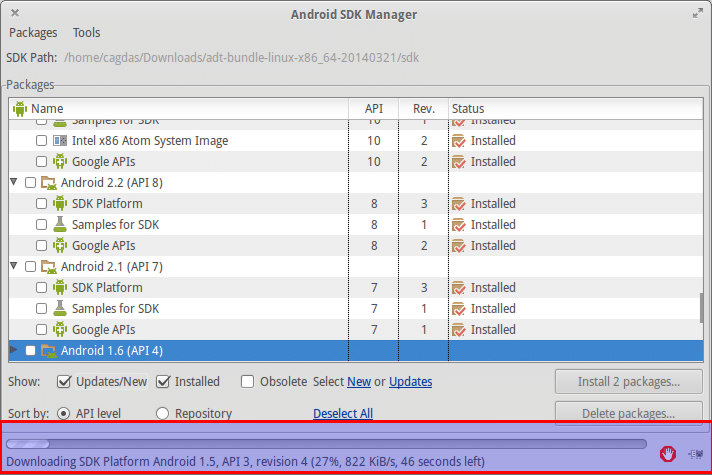Select the Android 2.2 (API 8) row label
Image resolution: width=712 pixels, height=475 pixels.
tap(112, 183)
